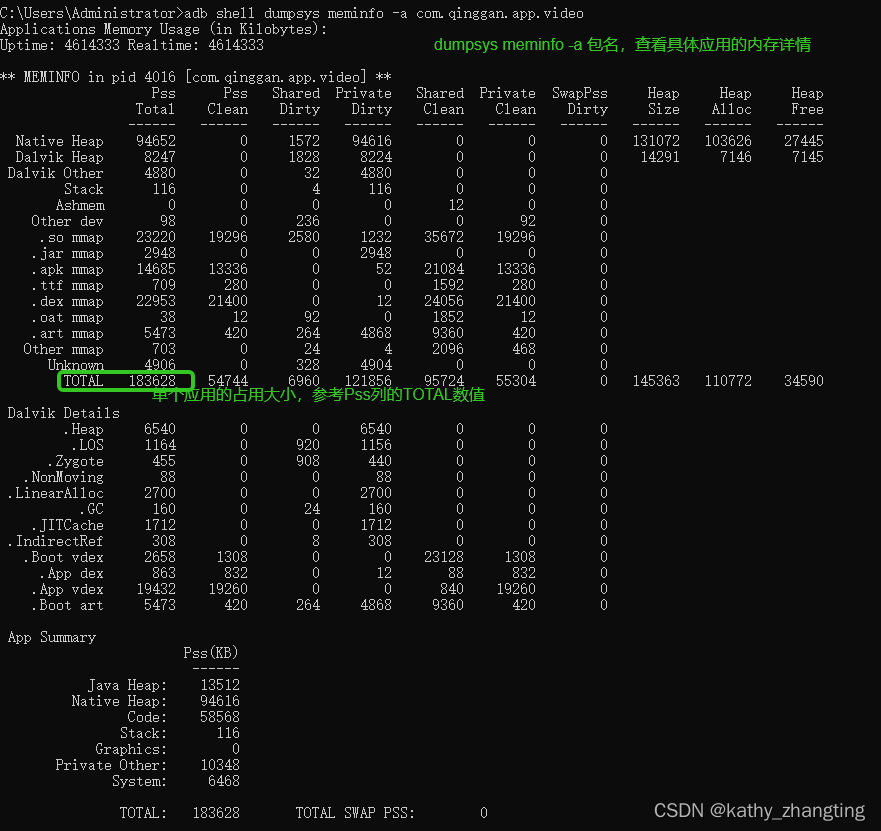The height and width of the screenshot is (831, 881).
Task: Click the Dalvik Details section heading
Action: pyautogui.click(x=63, y=414)
